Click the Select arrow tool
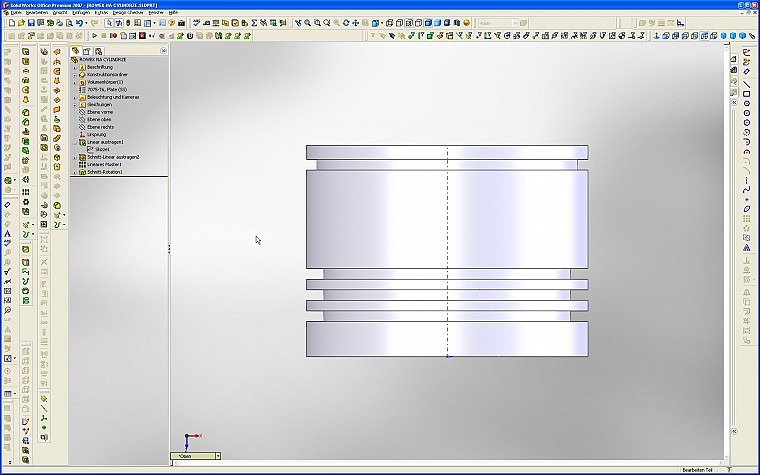 pos(109,23)
